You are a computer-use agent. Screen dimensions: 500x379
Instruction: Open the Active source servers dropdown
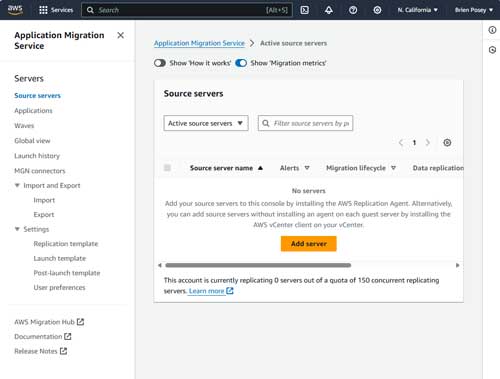pyautogui.click(x=206, y=123)
